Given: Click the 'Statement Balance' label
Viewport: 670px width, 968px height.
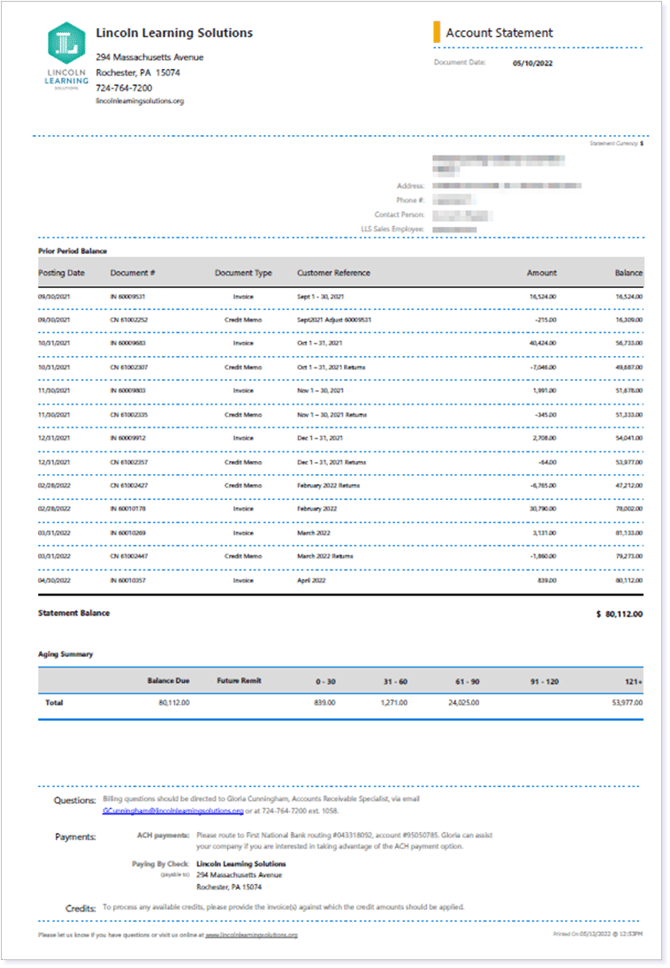Looking at the screenshot, I should [x=74, y=613].
